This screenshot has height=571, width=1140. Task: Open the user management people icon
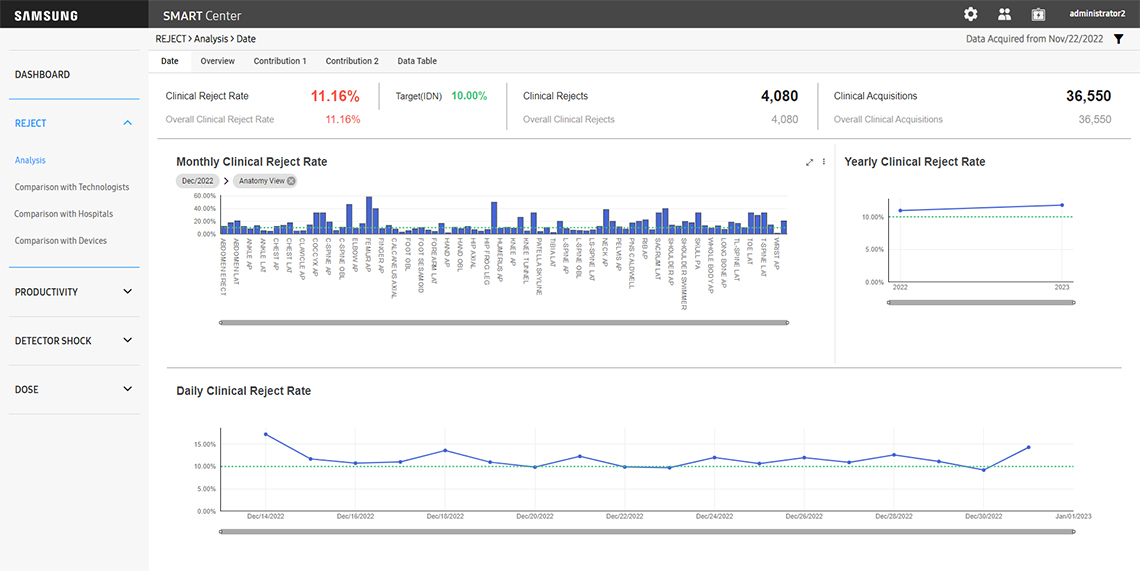pos(1004,14)
